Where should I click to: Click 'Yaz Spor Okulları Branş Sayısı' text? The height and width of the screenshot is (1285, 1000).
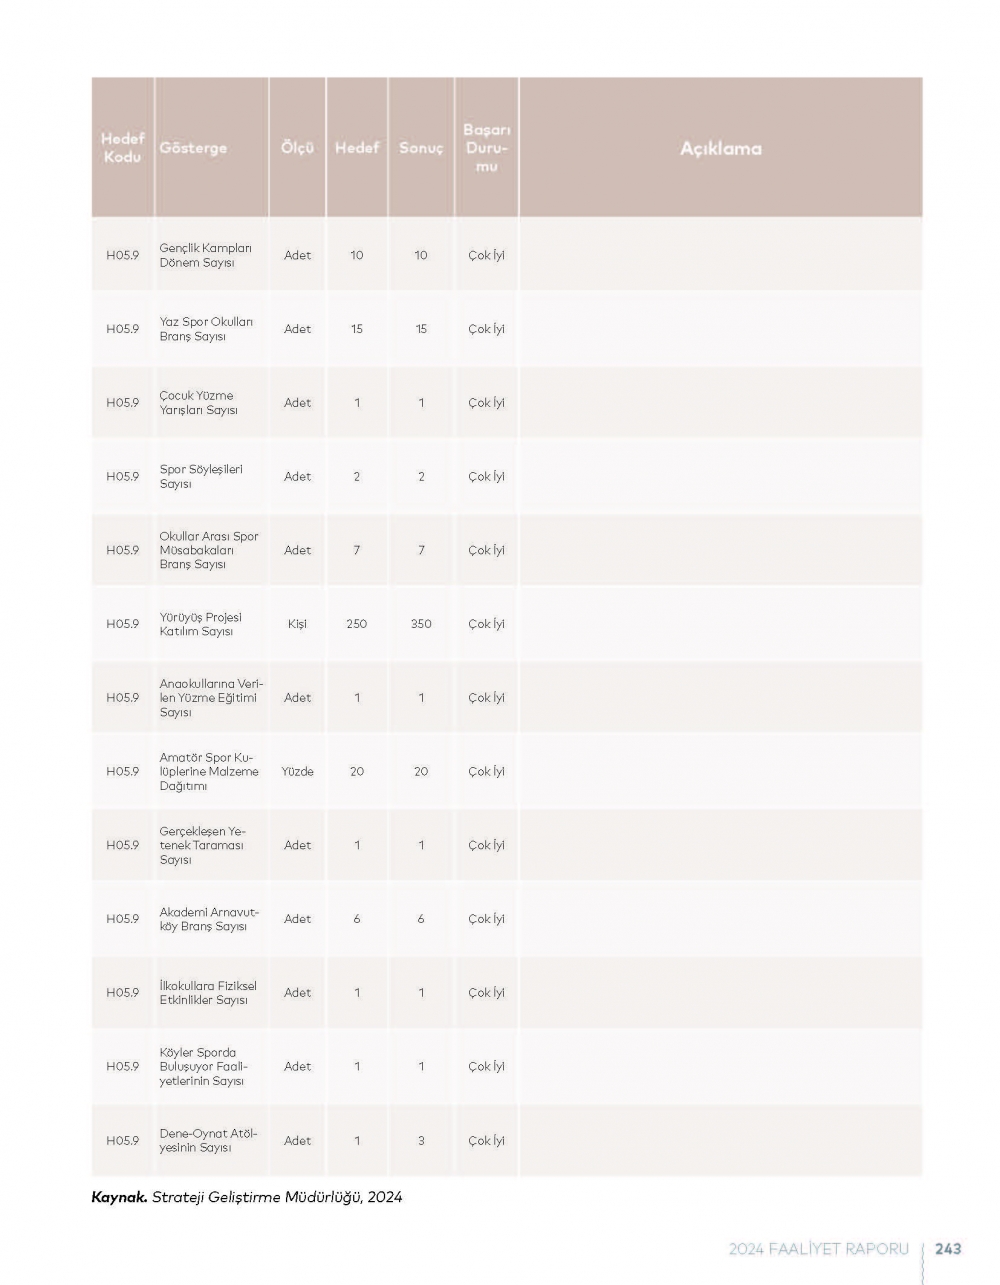[x=206, y=329]
